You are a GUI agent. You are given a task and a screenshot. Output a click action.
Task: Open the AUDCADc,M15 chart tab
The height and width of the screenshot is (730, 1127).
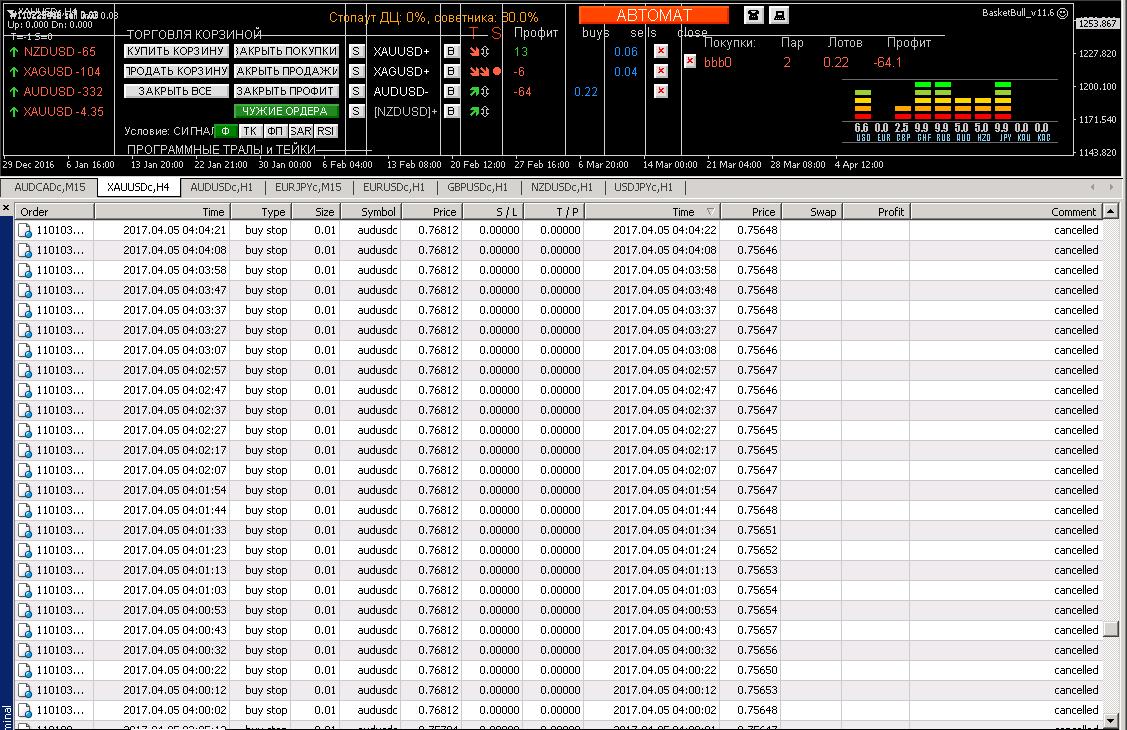tap(50, 187)
